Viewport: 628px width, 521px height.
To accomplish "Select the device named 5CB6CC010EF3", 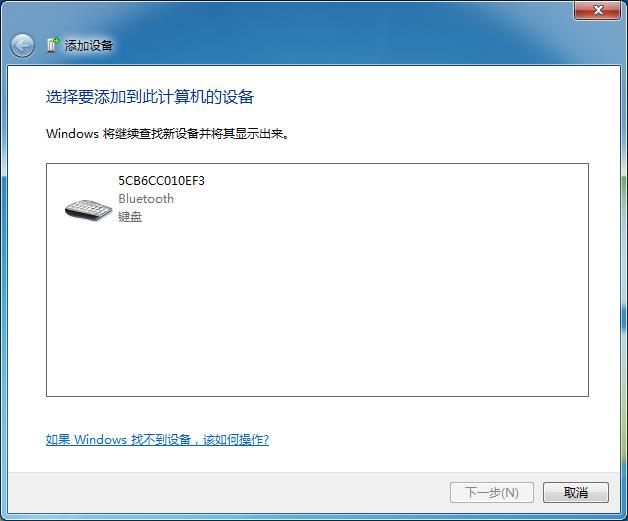I will point(161,181).
